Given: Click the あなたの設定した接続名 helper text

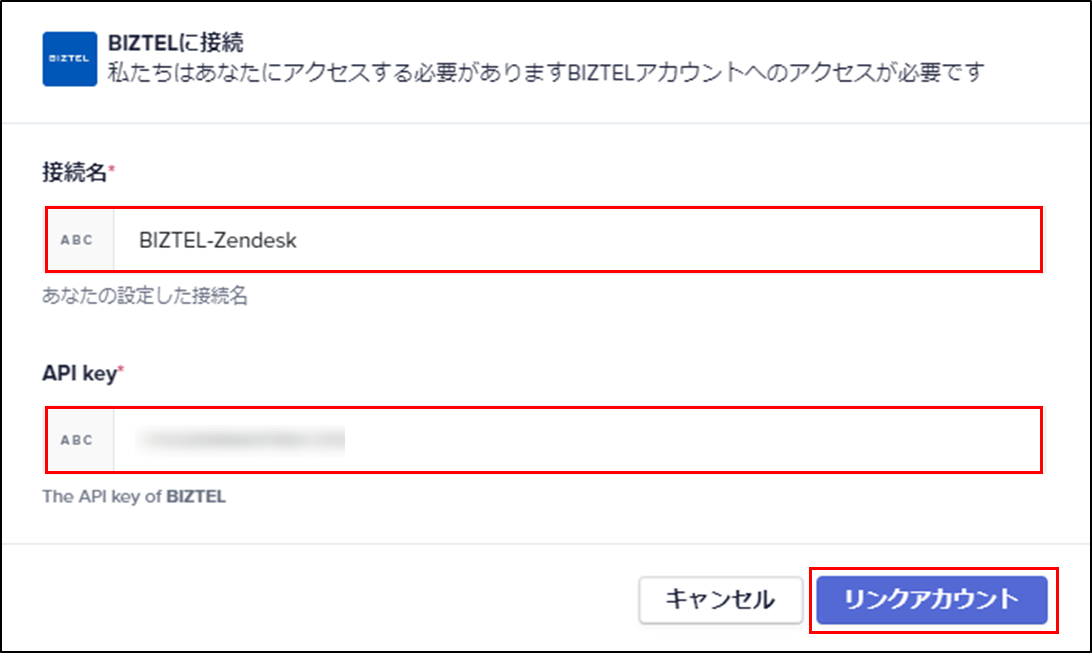Looking at the screenshot, I should point(145,296).
